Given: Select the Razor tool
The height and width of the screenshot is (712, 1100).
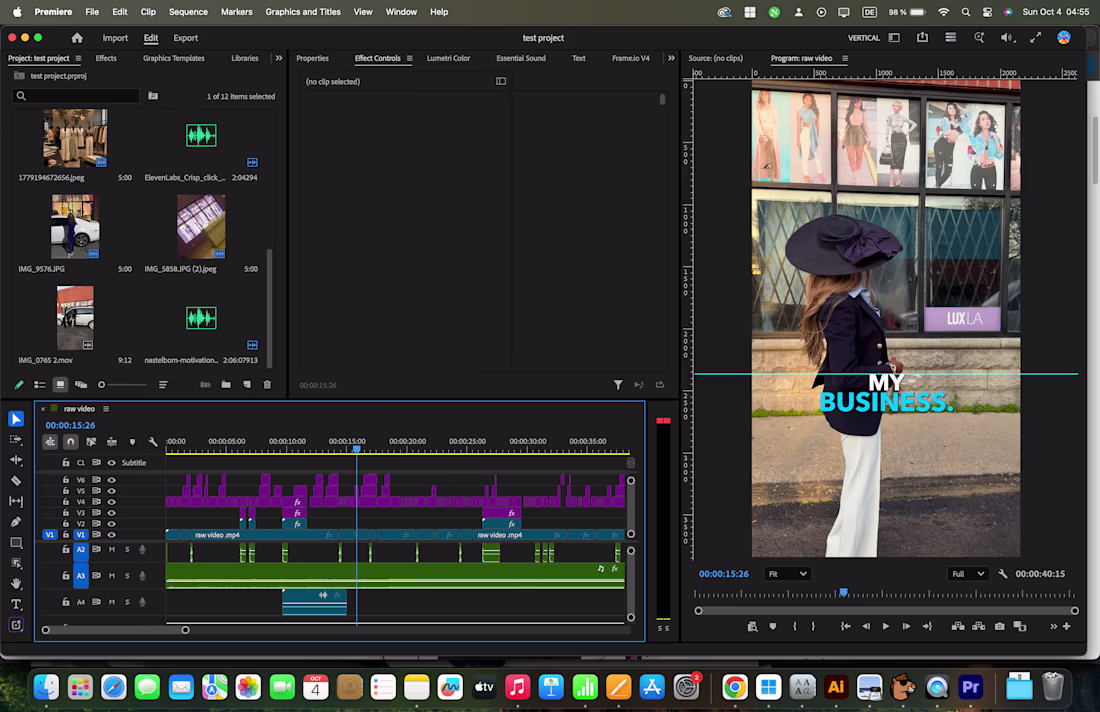Looking at the screenshot, I should (x=15, y=481).
